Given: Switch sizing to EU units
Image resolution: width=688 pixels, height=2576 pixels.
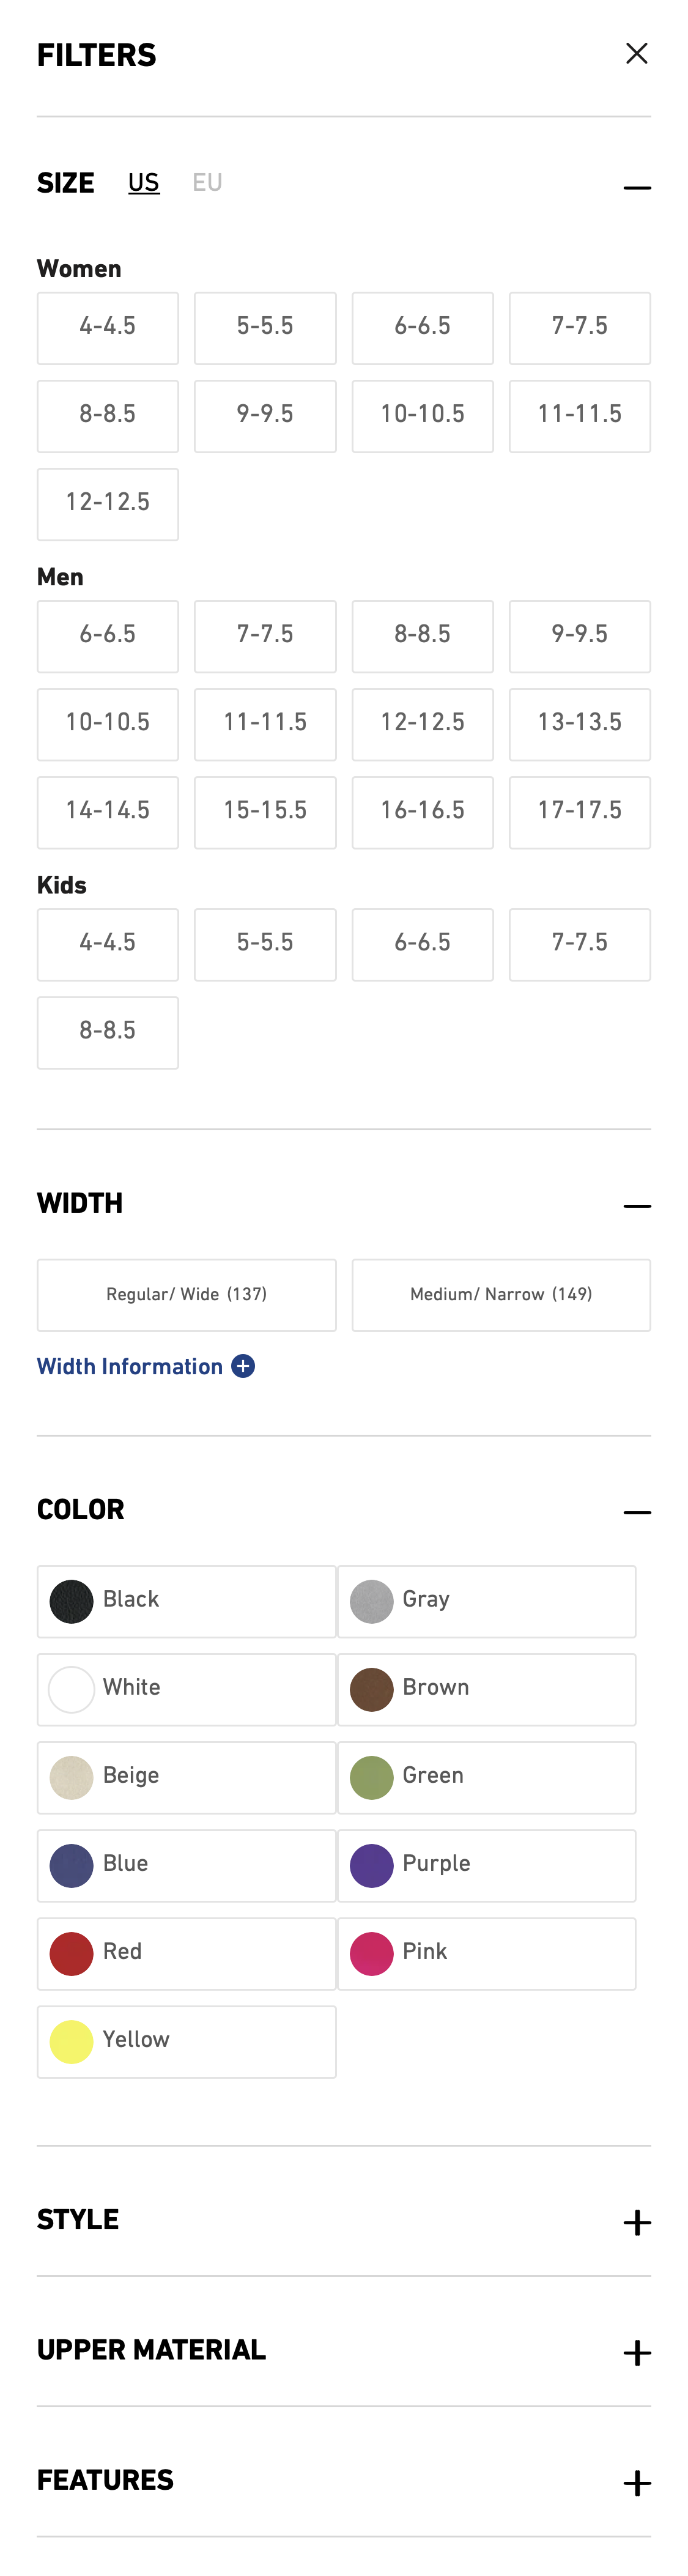Looking at the screenshot, I should 208,182.
